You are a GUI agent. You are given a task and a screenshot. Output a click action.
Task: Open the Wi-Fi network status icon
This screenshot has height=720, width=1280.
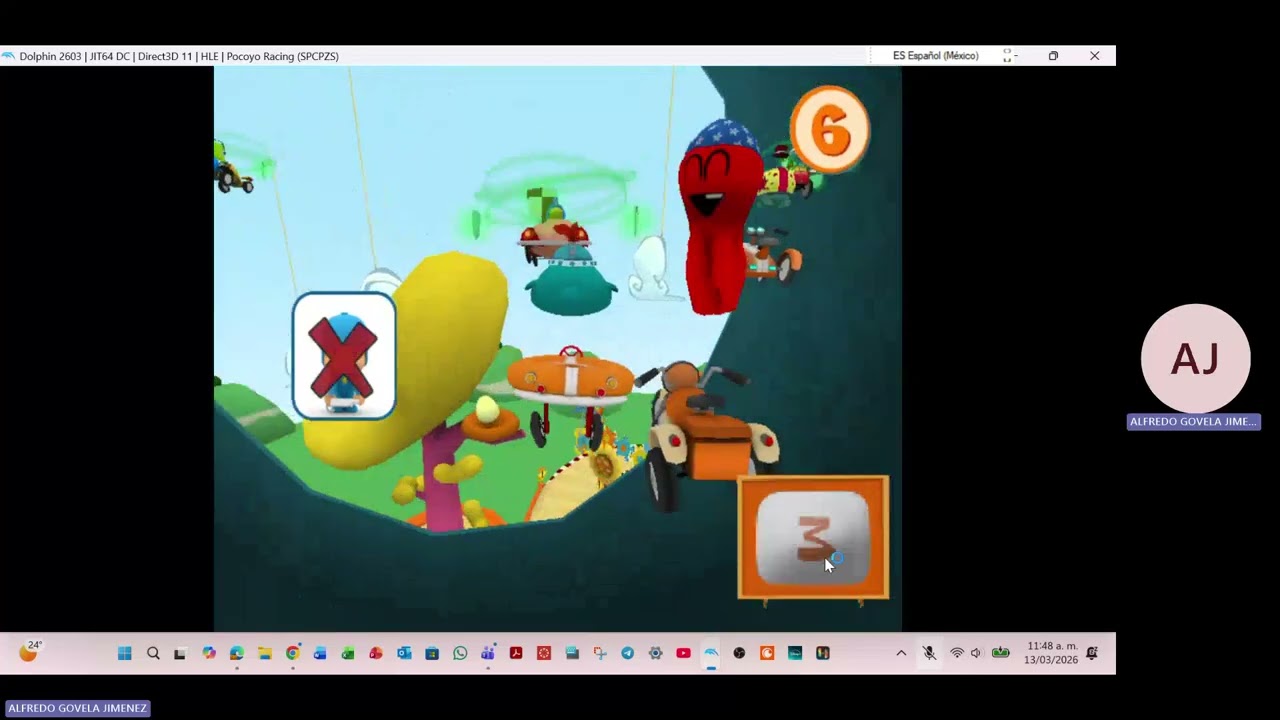(957, 653)
